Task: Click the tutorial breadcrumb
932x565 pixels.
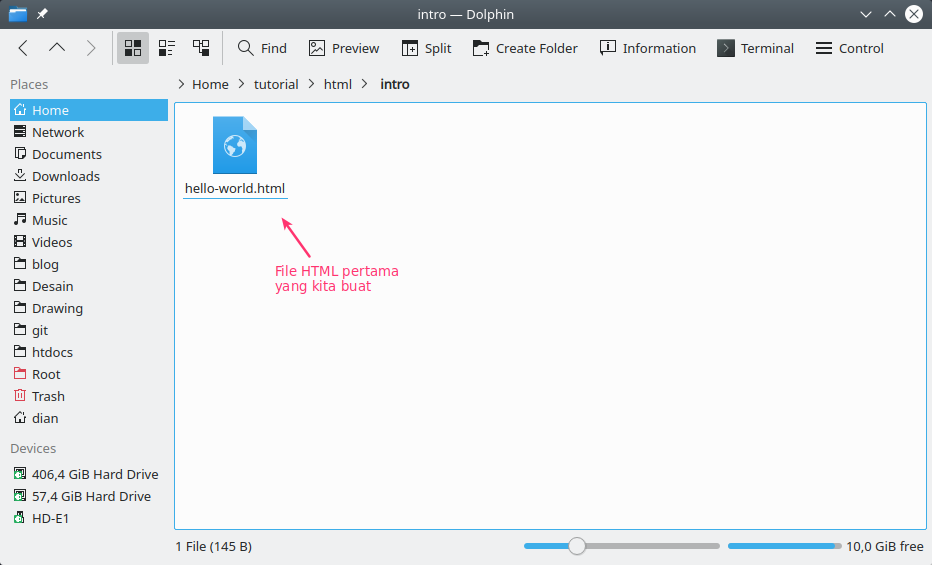Action: [x=276, y=84]
